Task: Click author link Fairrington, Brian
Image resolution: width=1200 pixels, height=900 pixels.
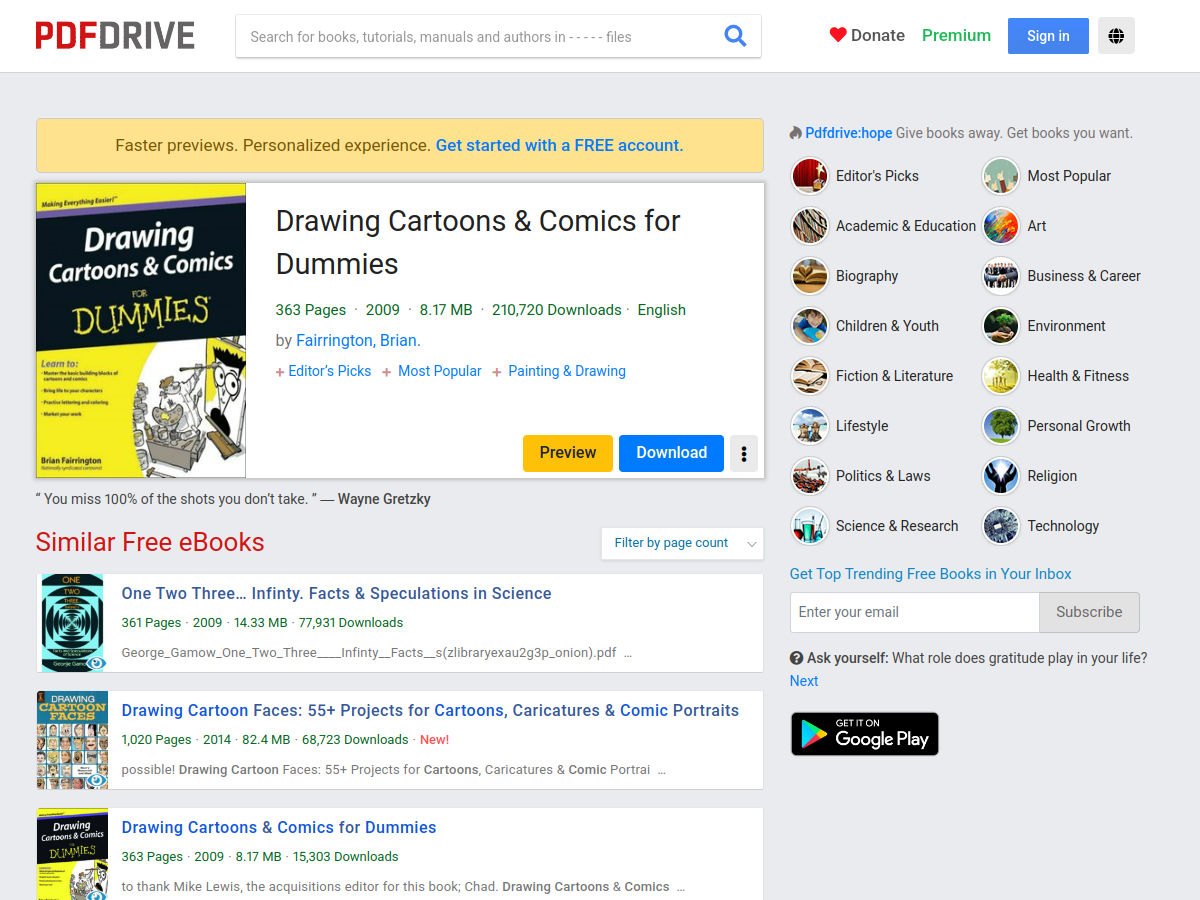Action: pyautogui.click(x=358, y=340)
